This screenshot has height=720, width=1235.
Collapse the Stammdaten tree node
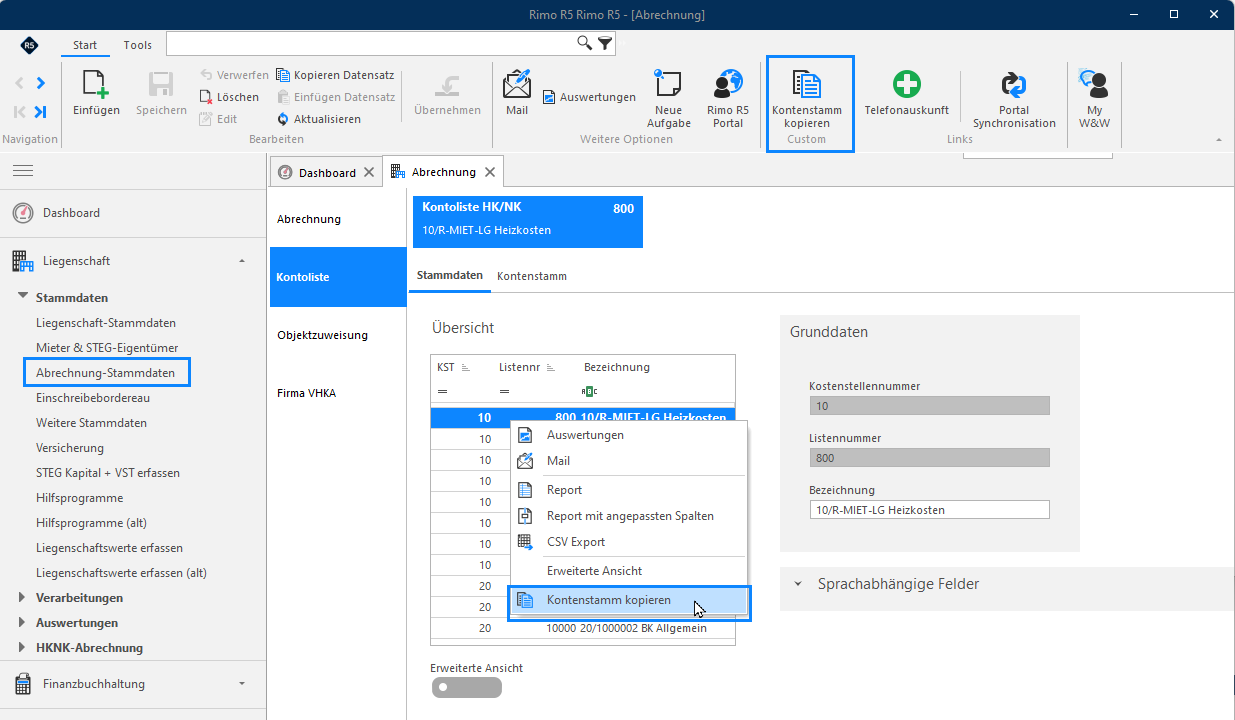[23, 297]
